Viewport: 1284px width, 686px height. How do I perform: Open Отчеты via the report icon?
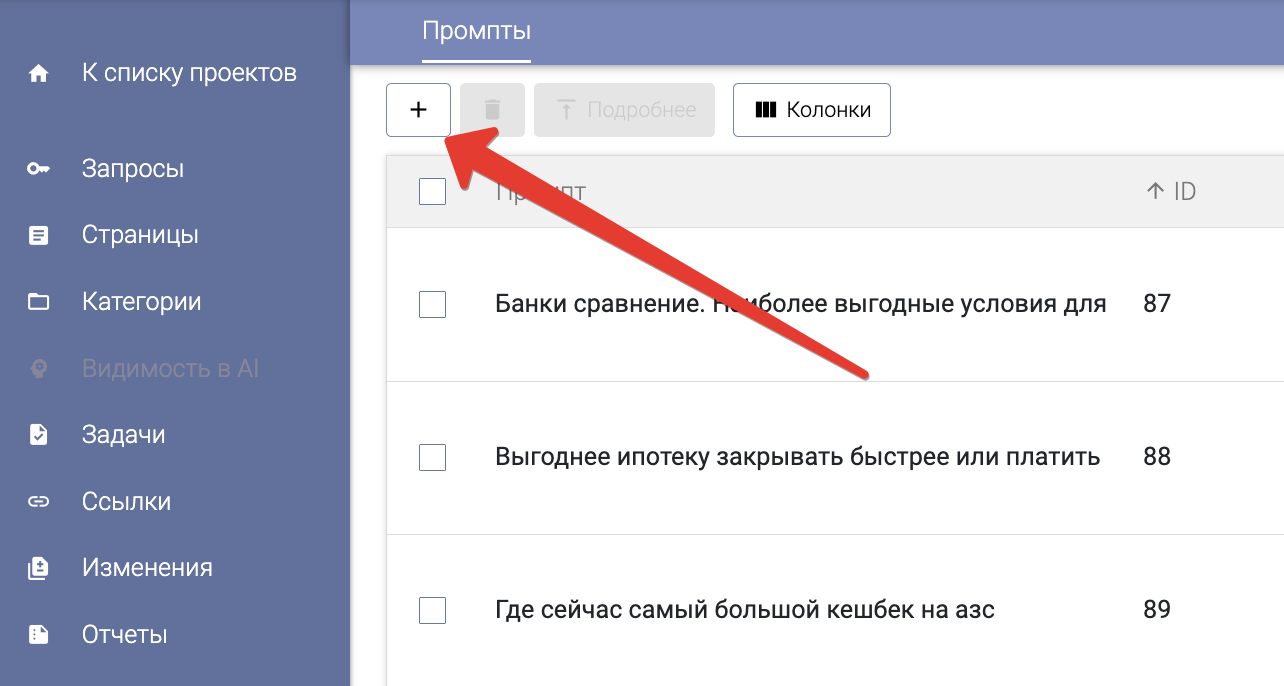39,635
